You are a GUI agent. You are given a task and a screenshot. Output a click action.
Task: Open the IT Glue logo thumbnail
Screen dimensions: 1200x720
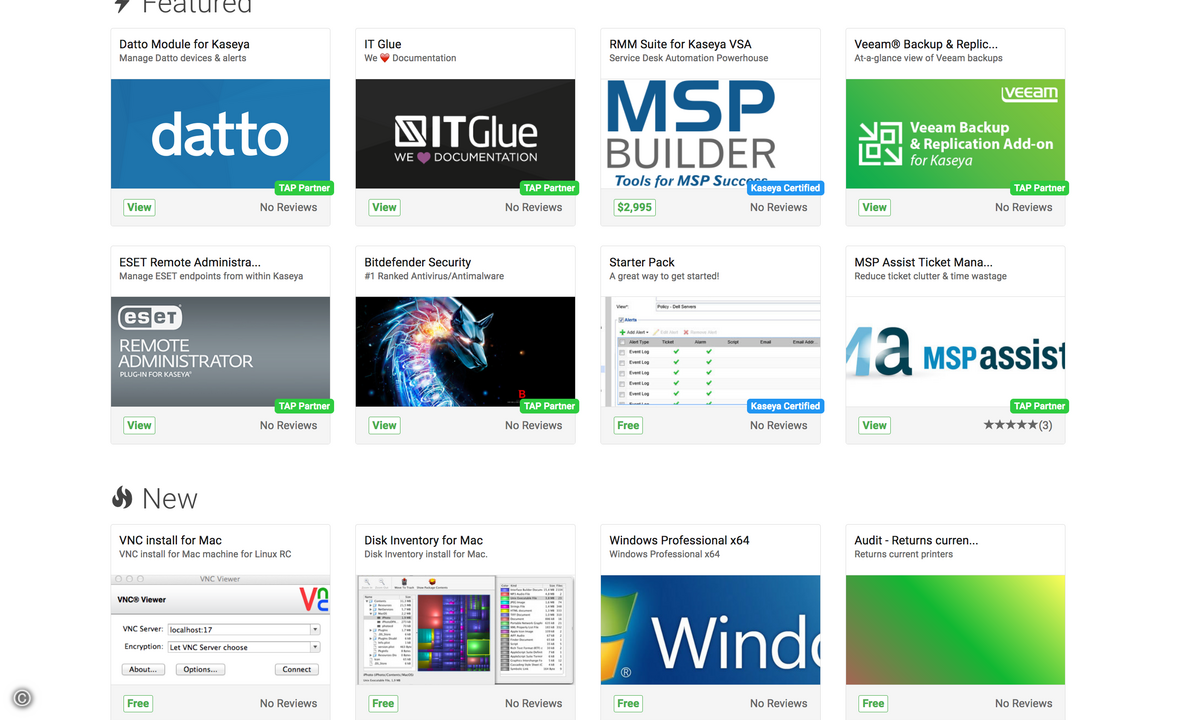[x=465, y=134]
